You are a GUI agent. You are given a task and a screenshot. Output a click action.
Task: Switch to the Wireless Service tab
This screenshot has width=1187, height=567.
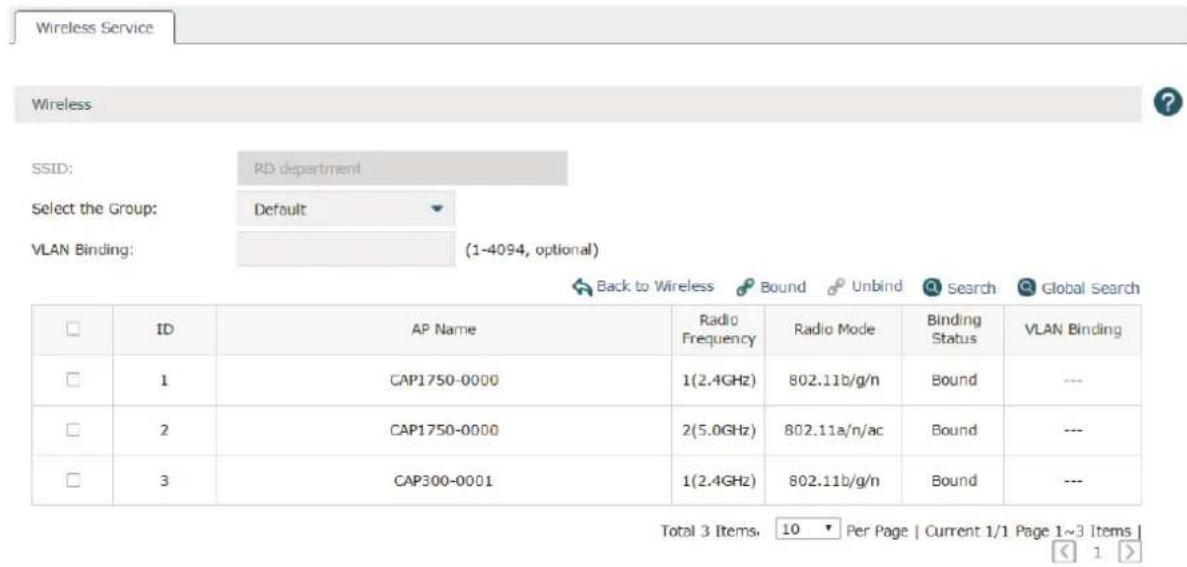95,28
